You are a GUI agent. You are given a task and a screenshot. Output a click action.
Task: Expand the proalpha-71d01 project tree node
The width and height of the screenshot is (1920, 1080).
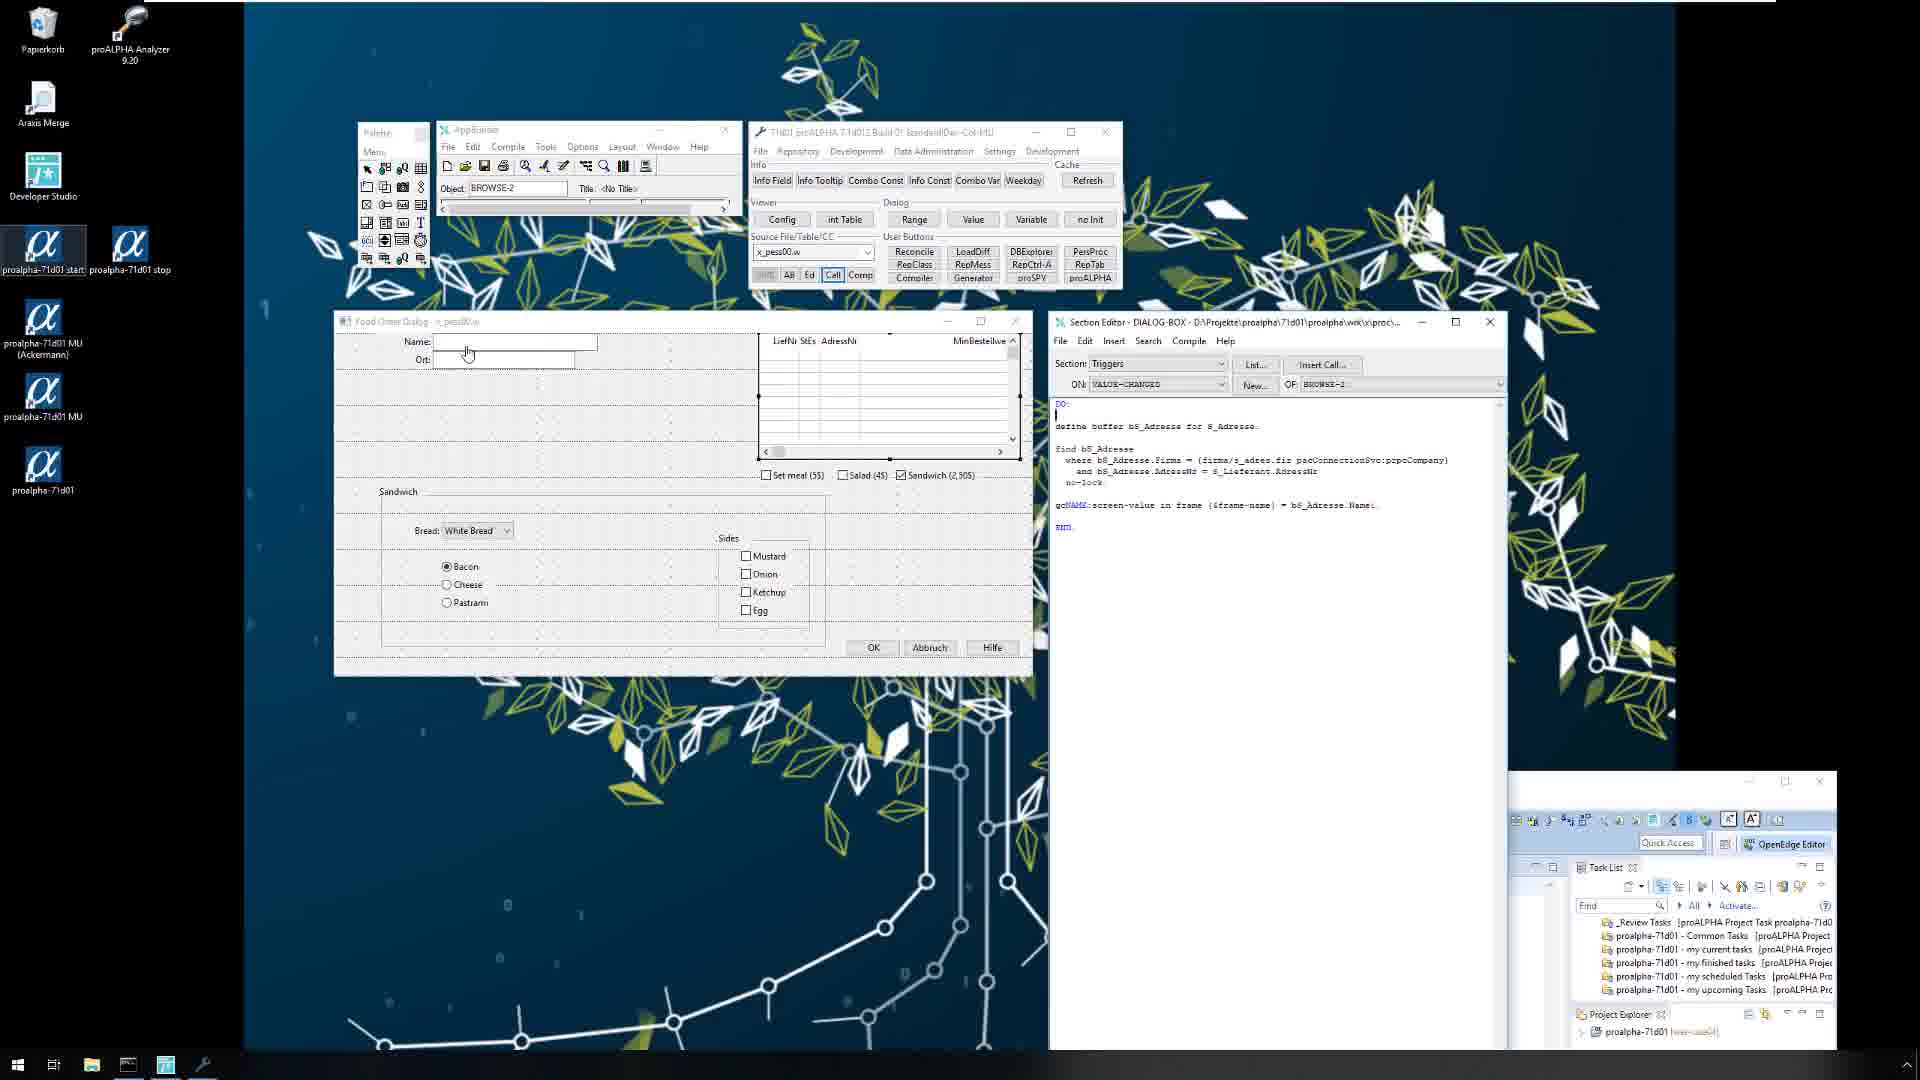(x=1582, y=1032)
